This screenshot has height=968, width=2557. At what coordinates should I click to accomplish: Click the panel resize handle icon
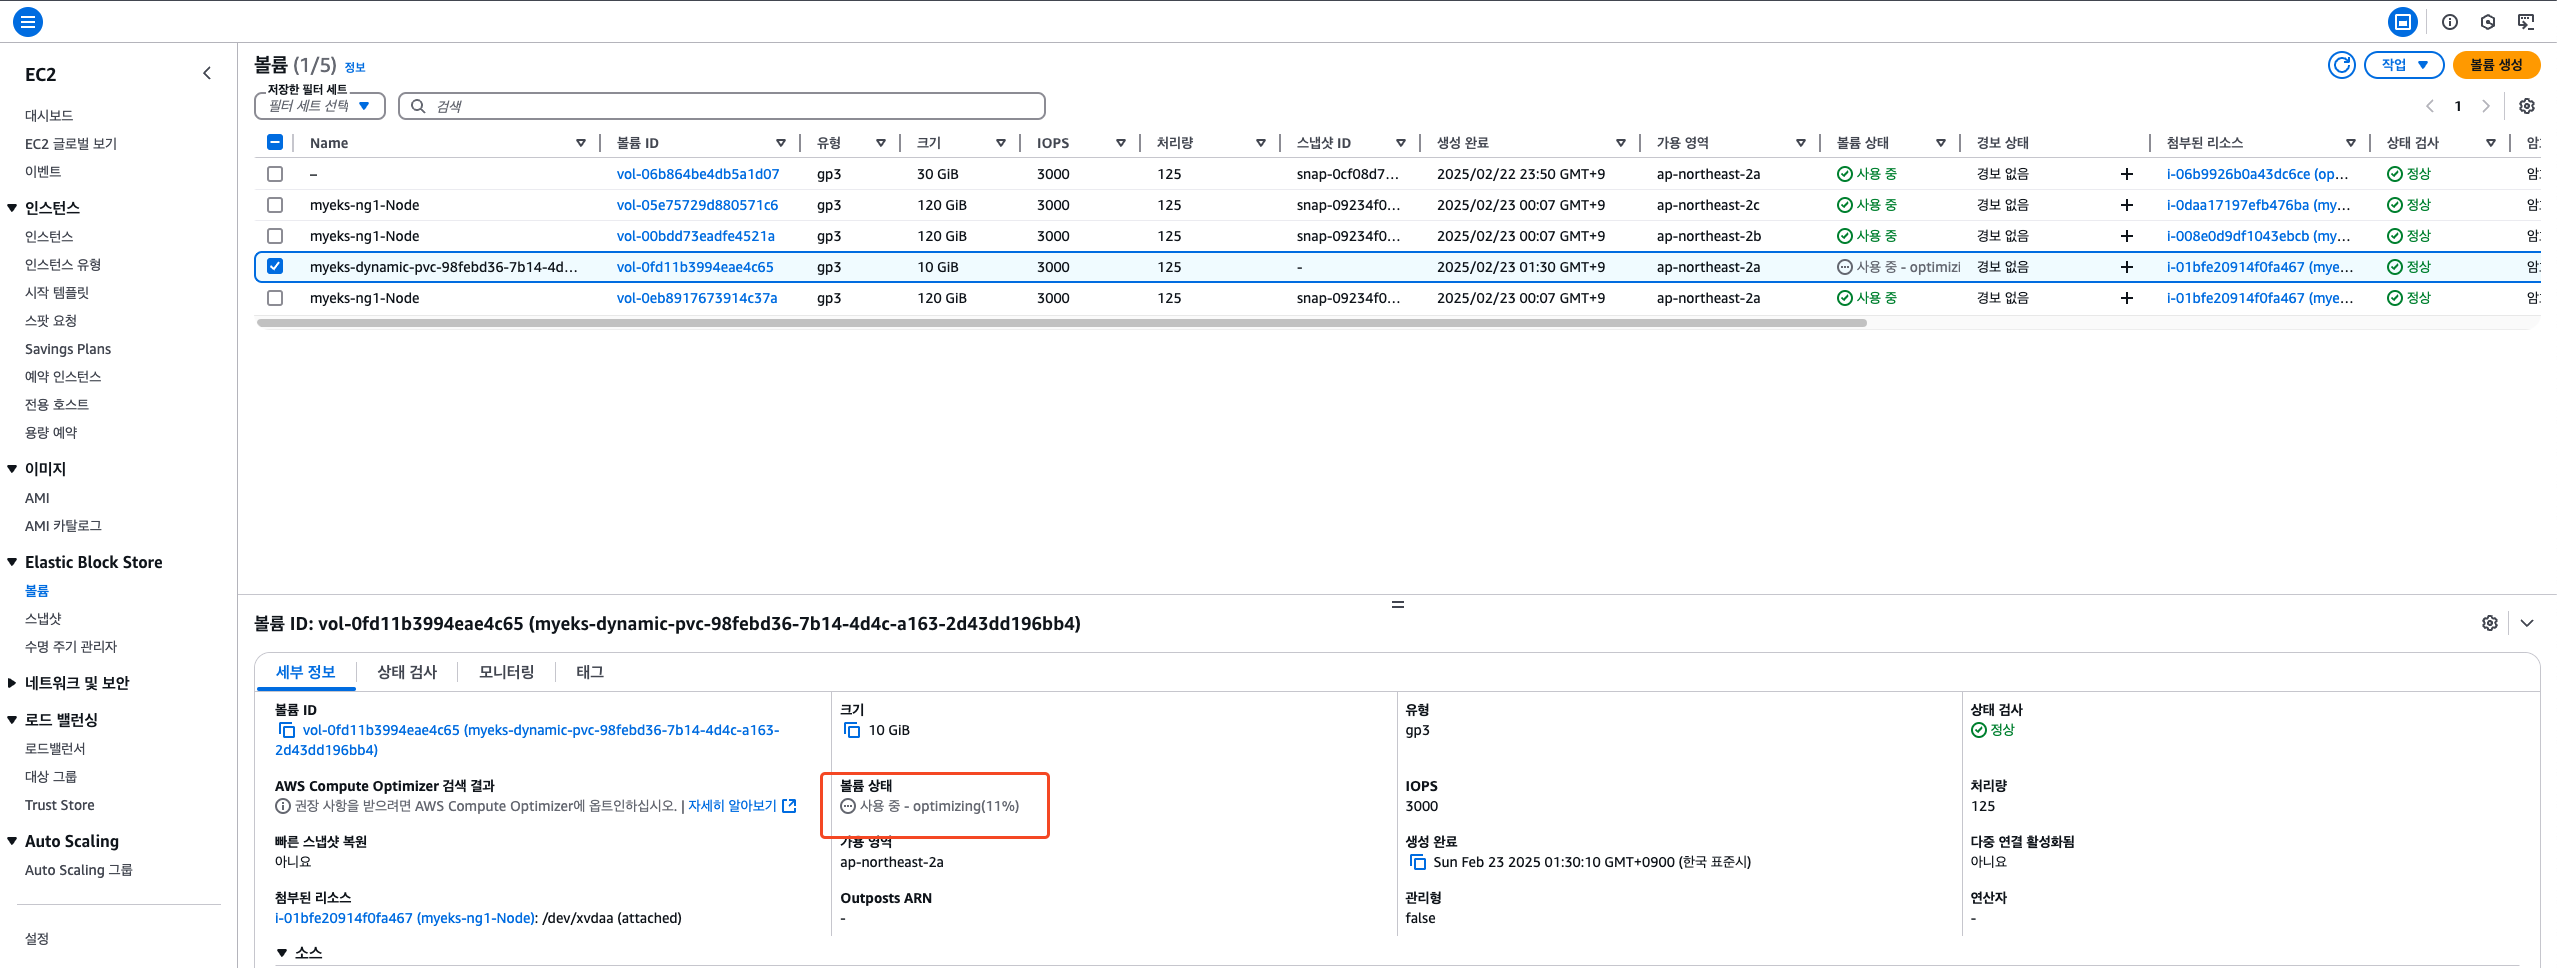[x=1398, y=604]
